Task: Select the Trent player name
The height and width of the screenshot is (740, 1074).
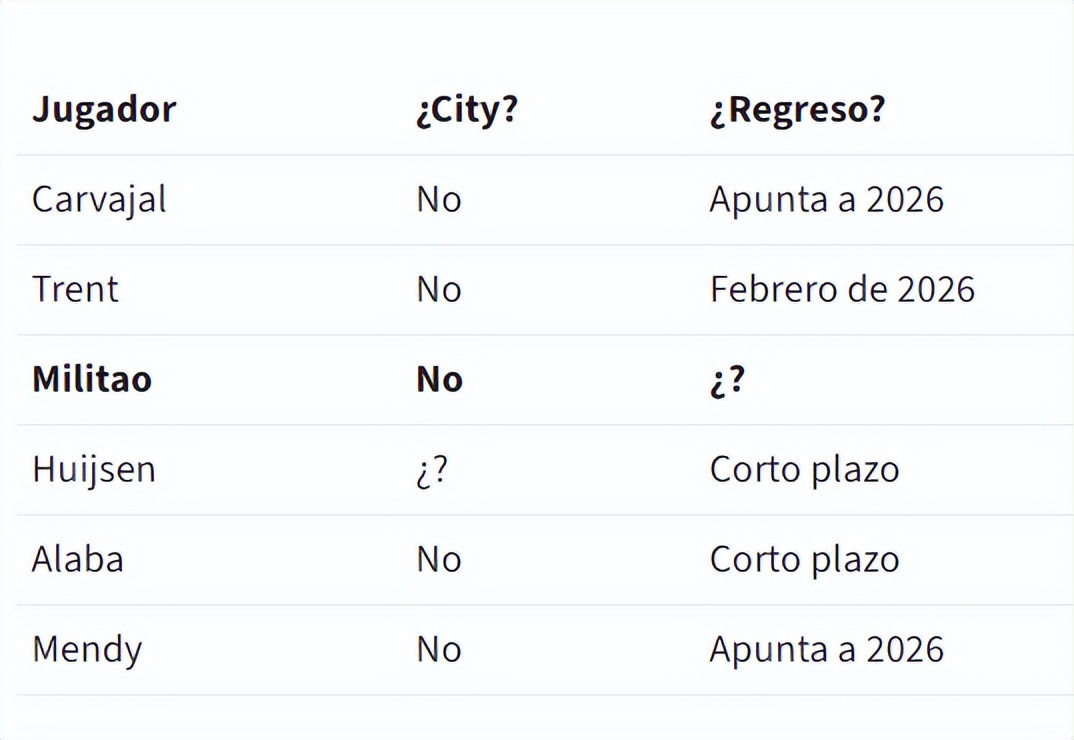Action: click(x=75, y=289)
